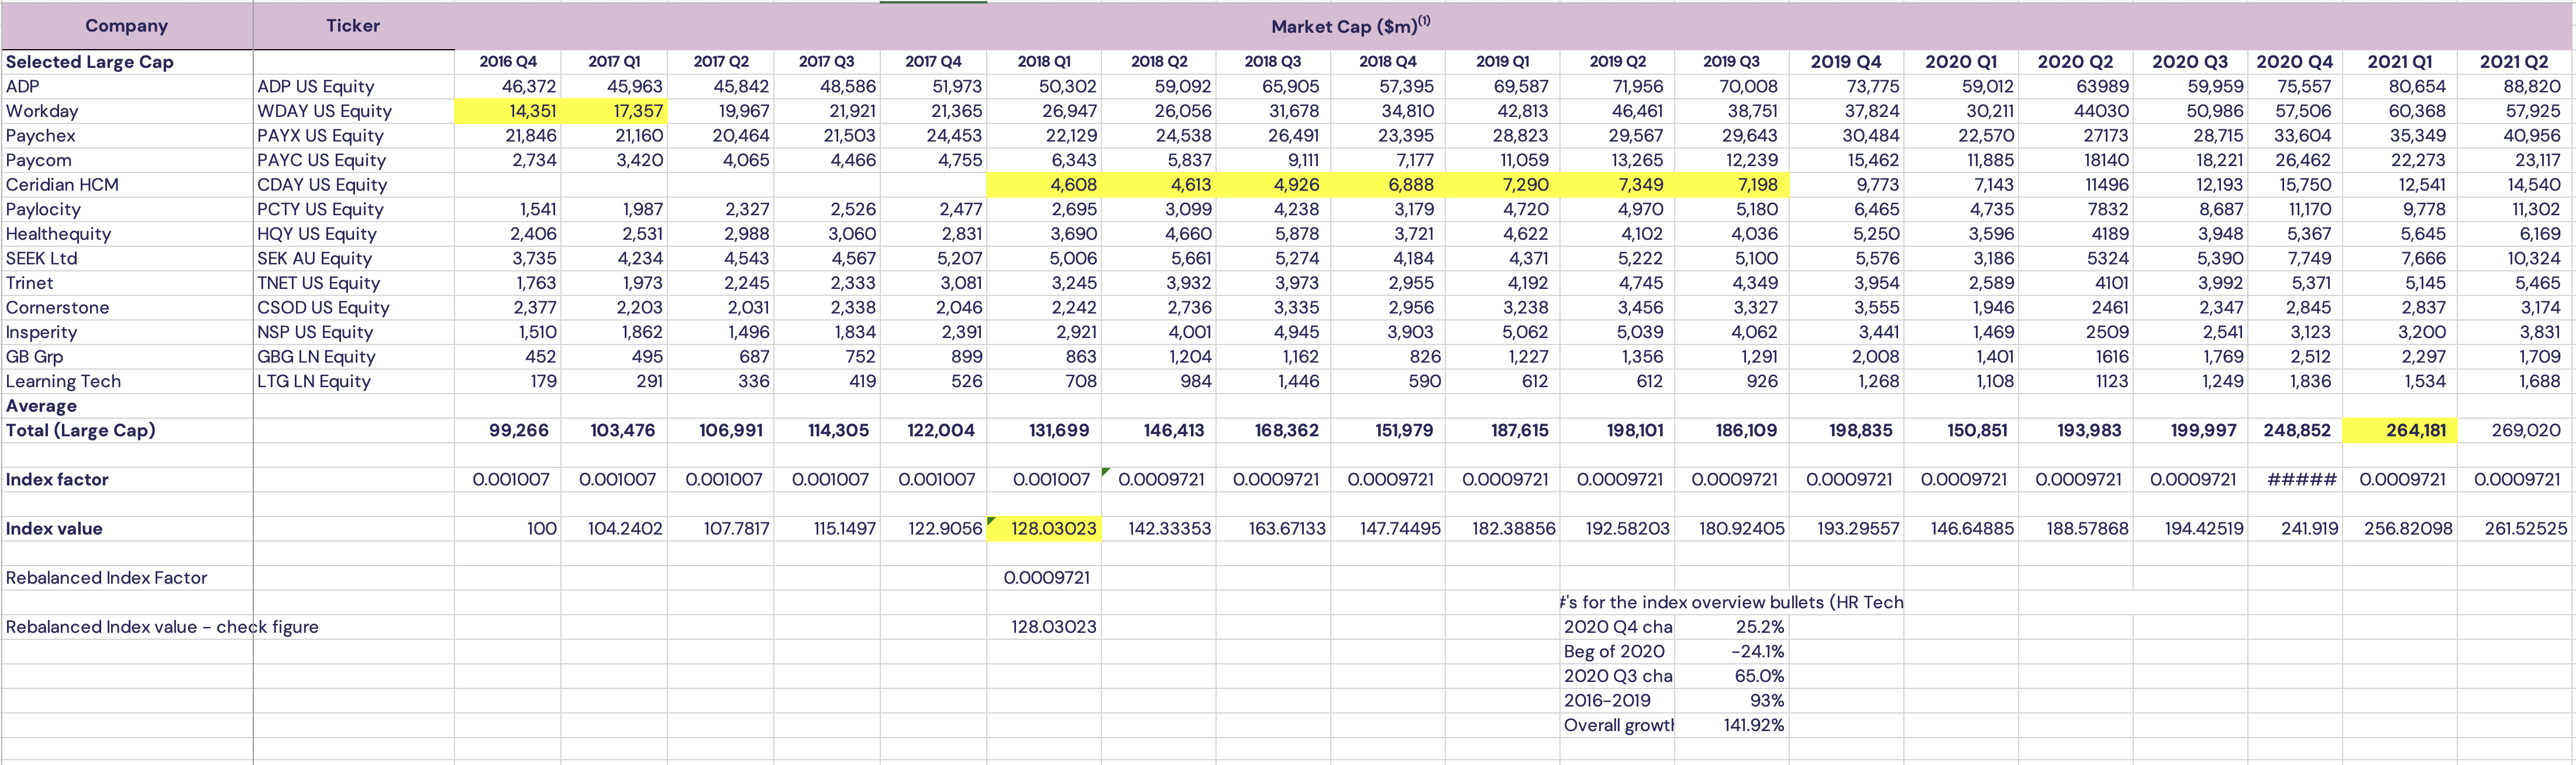Select the GB Grp company cell

click(x=127, y=356)
